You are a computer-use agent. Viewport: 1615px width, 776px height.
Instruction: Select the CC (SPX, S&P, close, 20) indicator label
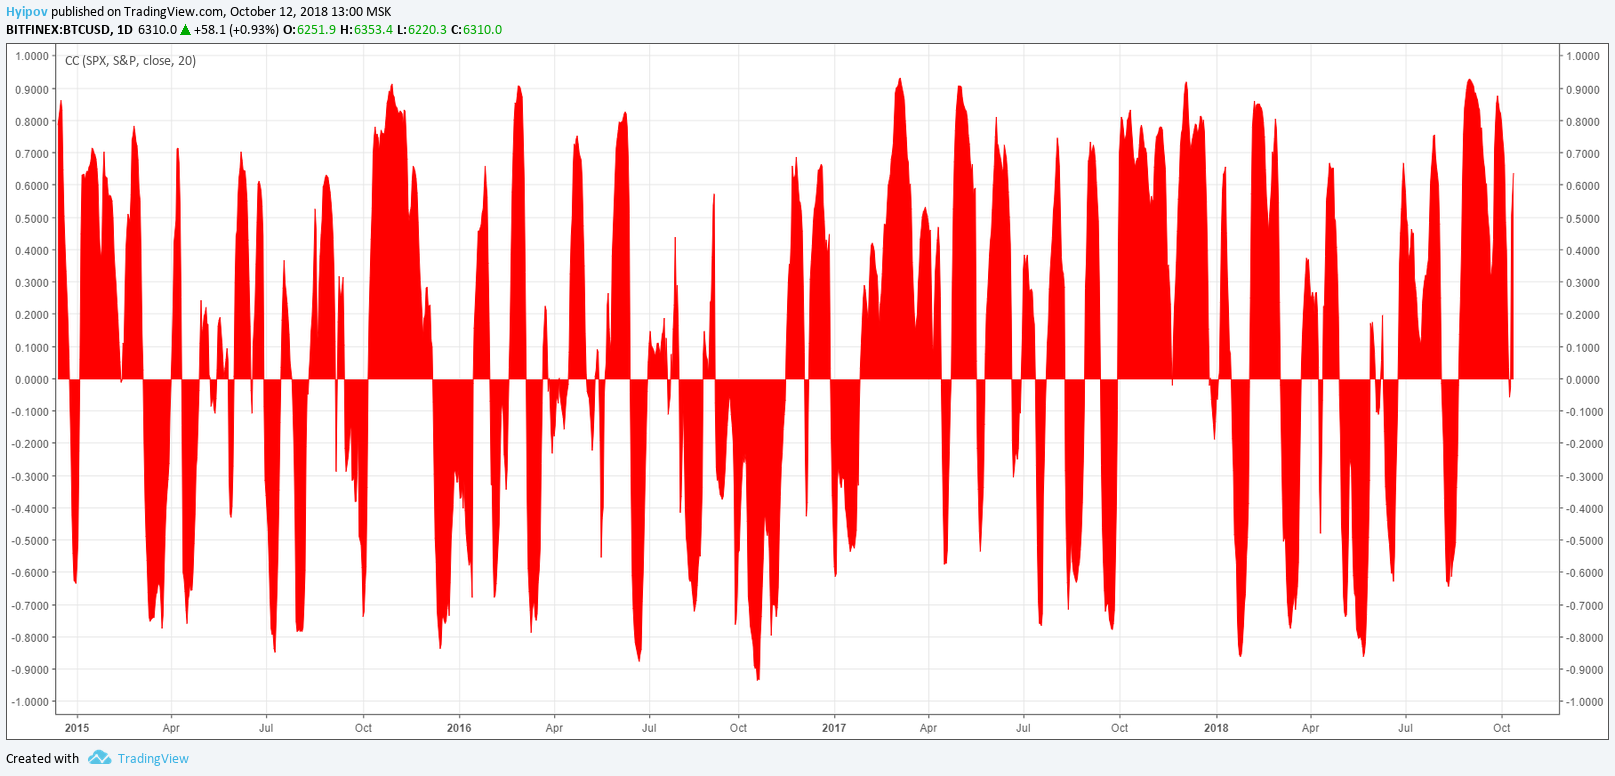point(130,61)
